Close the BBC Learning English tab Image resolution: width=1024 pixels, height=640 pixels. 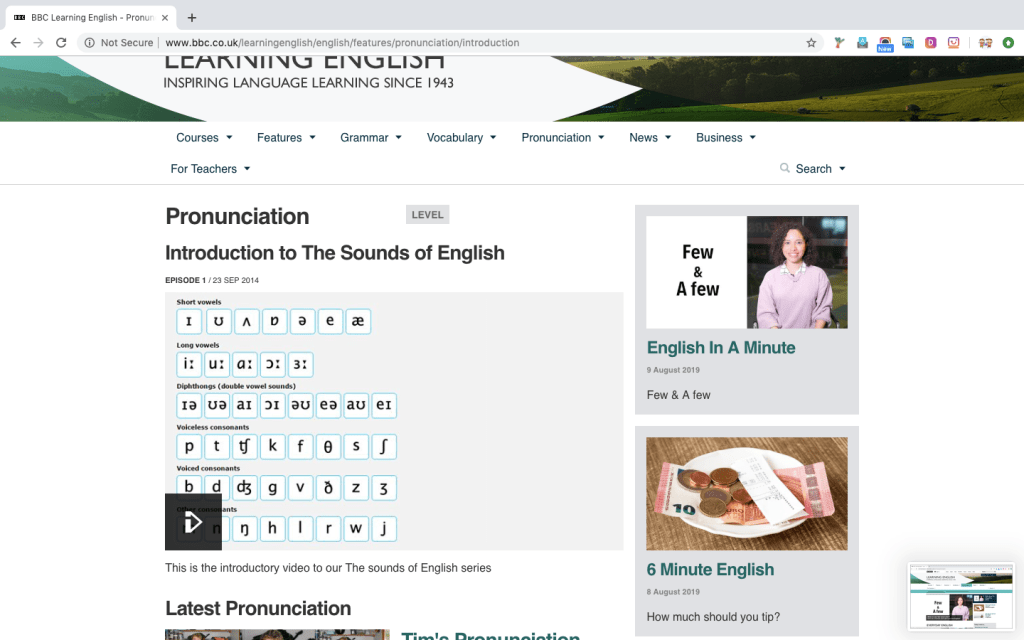(x=165, y=17)
